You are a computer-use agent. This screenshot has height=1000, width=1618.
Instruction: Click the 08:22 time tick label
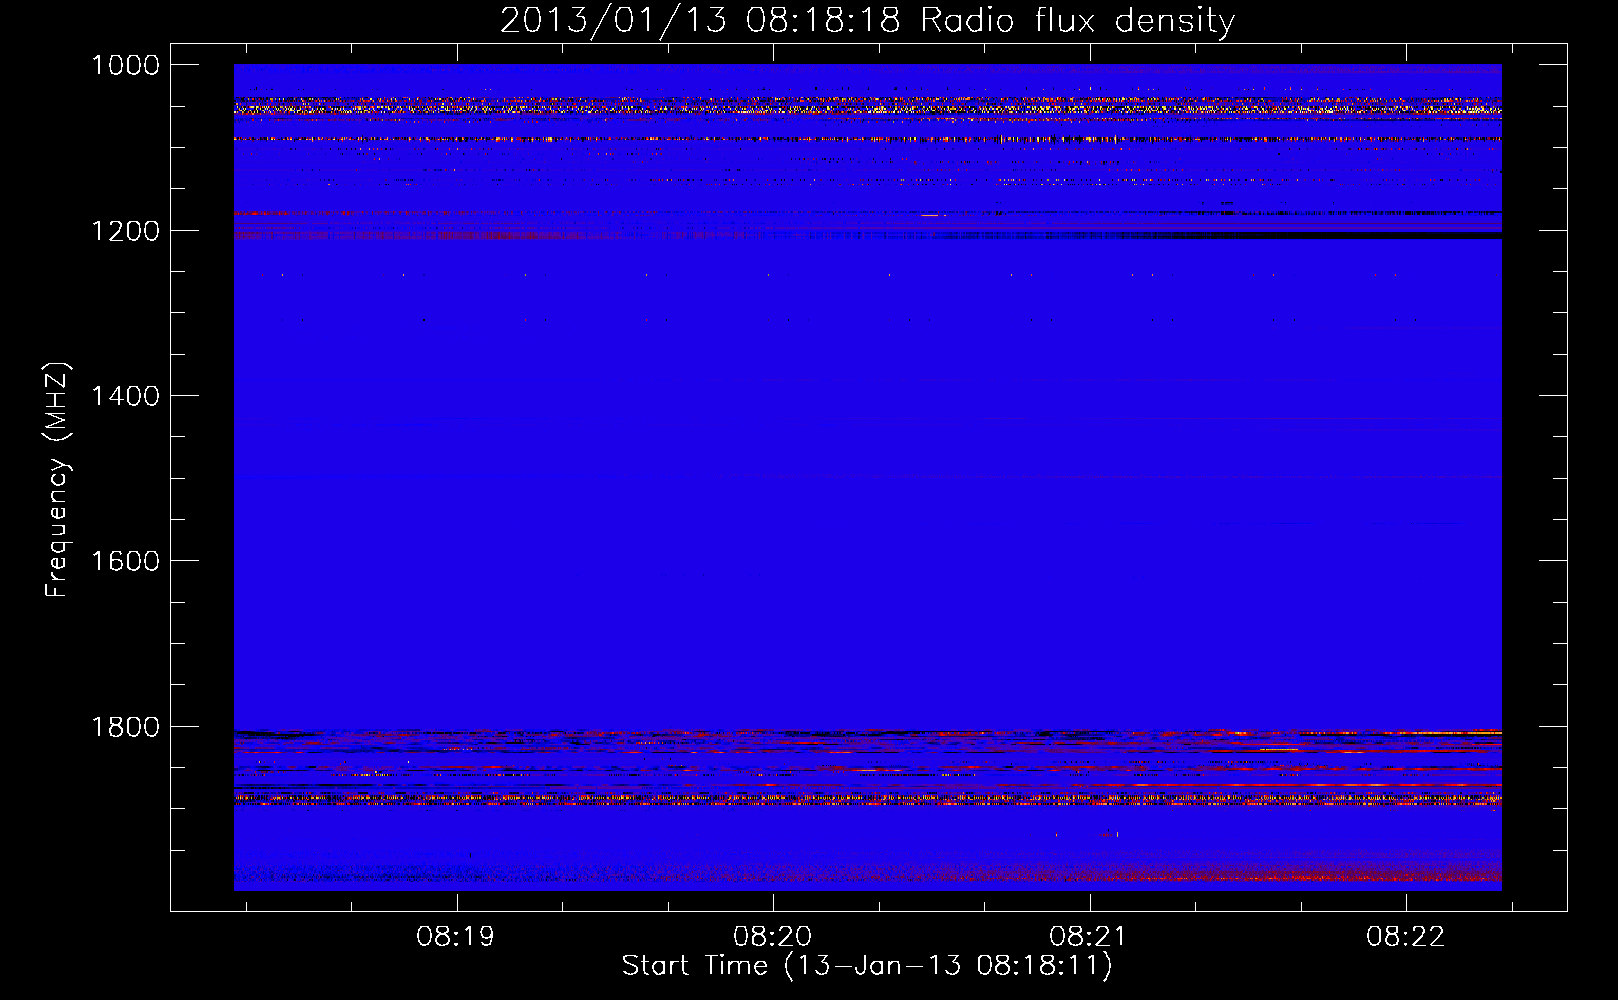pos(1406,937)
